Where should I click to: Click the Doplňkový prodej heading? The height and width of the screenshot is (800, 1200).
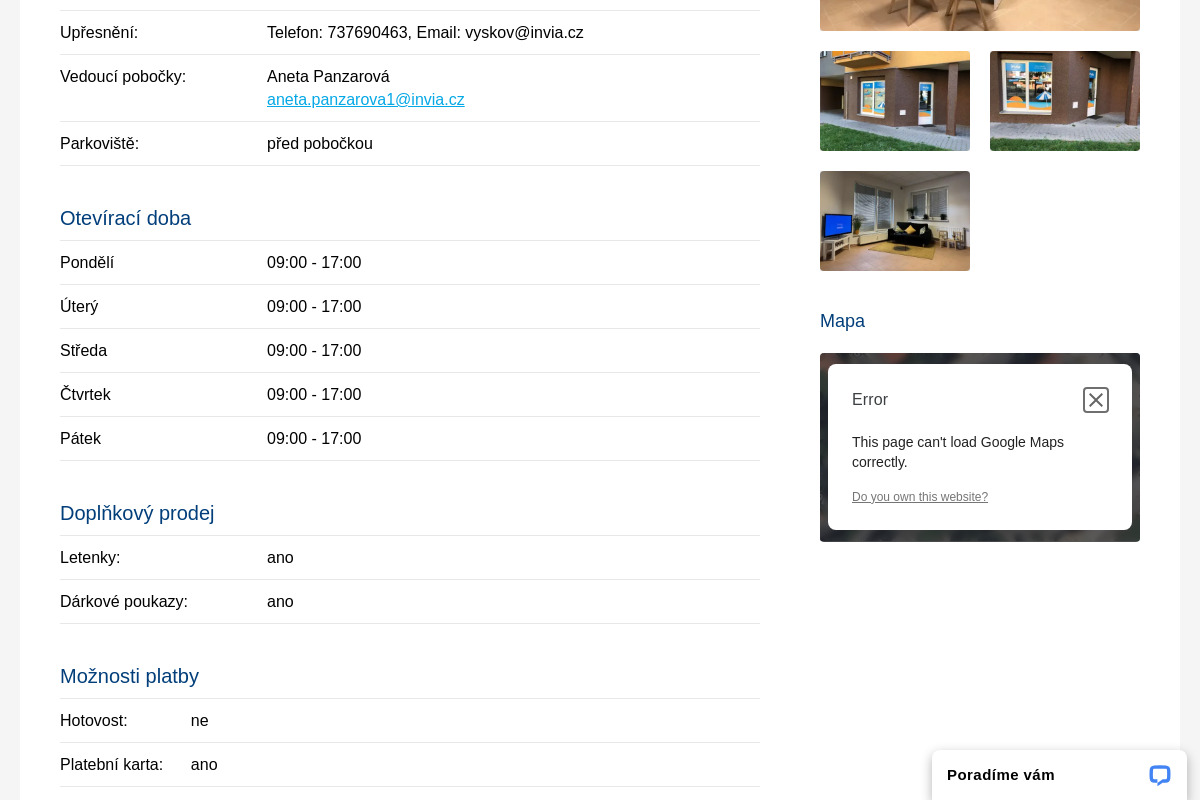click(137, 513)
